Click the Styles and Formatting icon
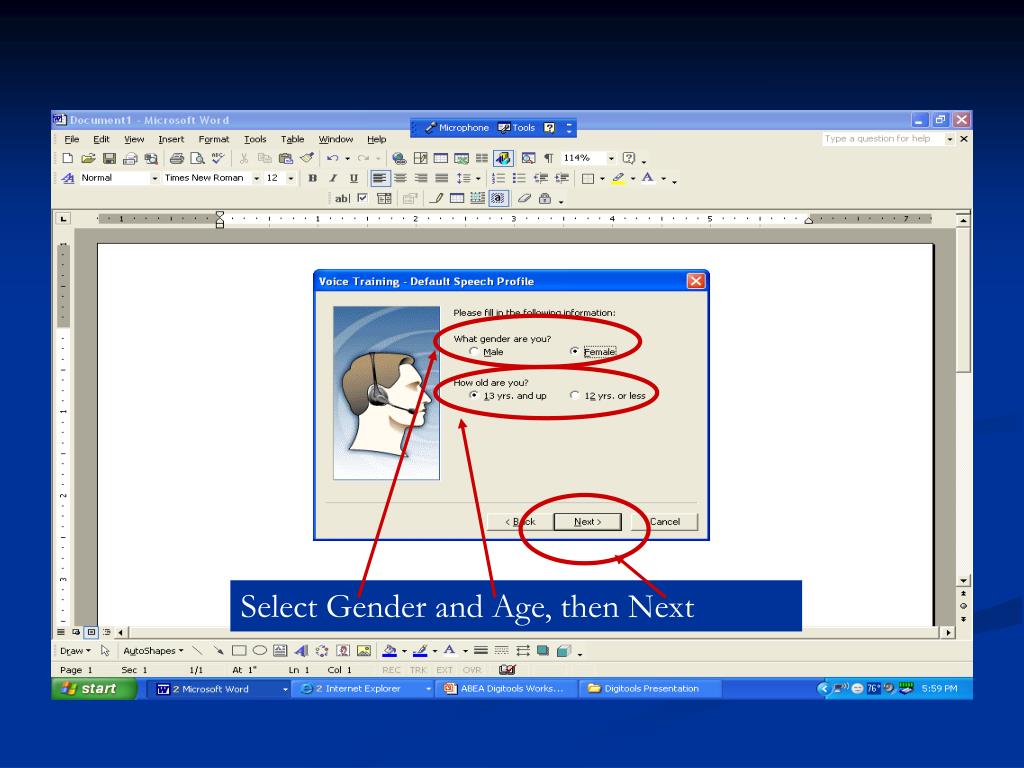 pyautogui.click(x=68, y=178)
